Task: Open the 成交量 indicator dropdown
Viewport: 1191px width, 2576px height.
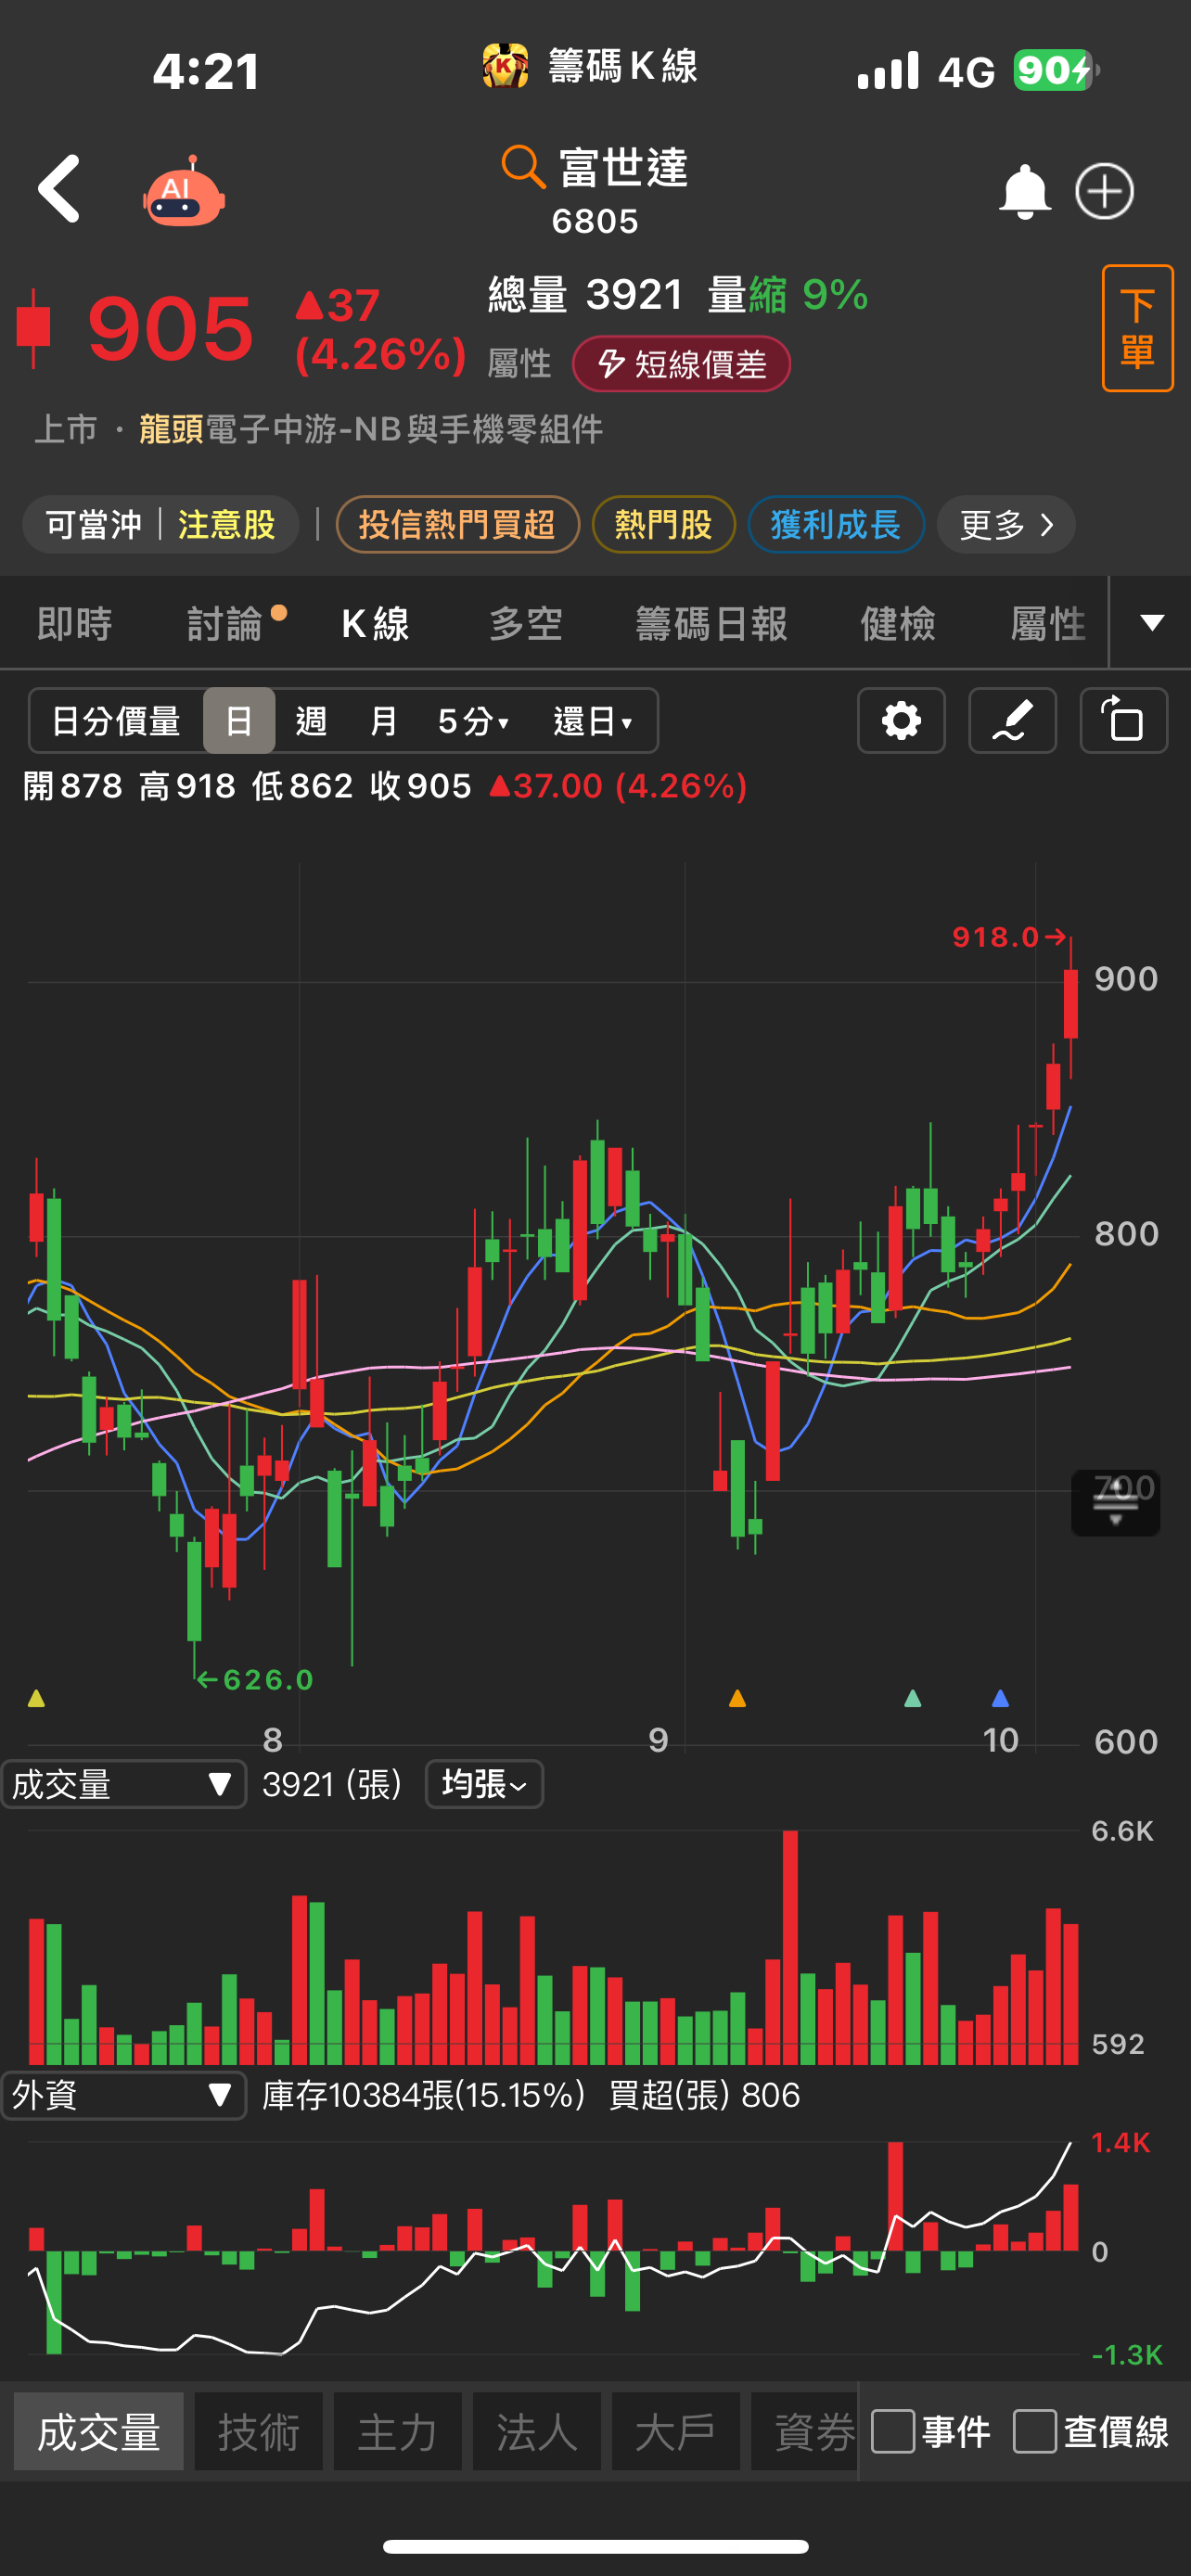Action: tap(124, 1784)
